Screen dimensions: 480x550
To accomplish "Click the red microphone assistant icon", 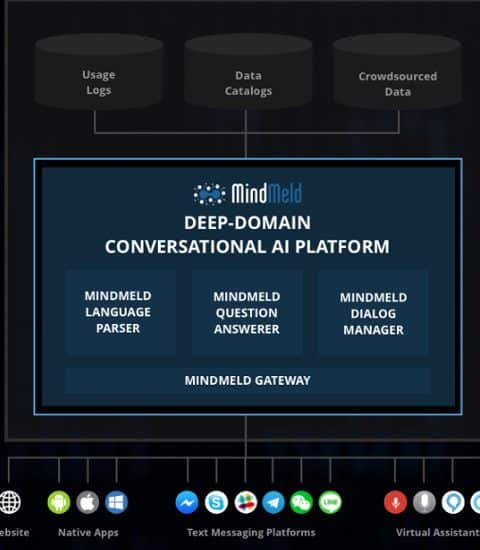I will point(395,502).
